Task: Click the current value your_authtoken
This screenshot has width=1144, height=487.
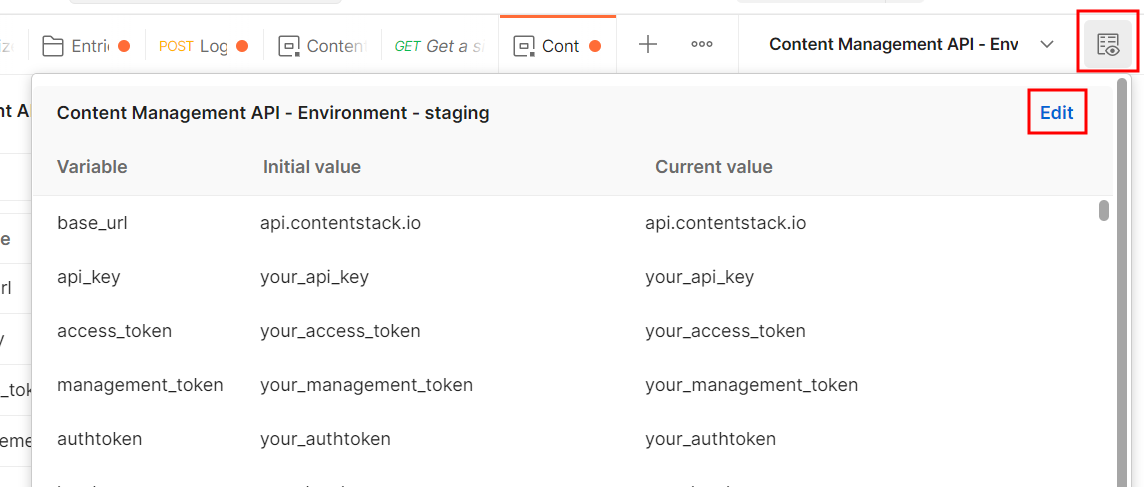Action: pyautogui.click(x=710, y=439)
